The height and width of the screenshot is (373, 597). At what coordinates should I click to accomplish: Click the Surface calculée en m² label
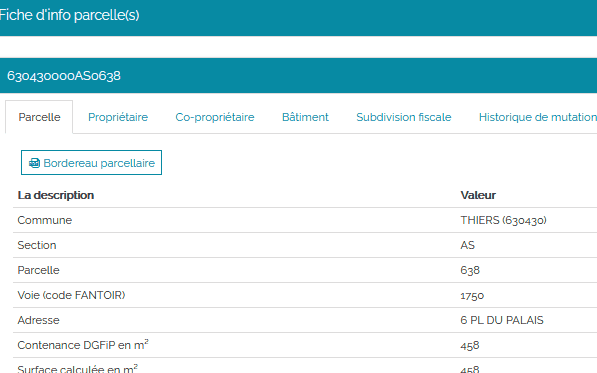(77, 368)
